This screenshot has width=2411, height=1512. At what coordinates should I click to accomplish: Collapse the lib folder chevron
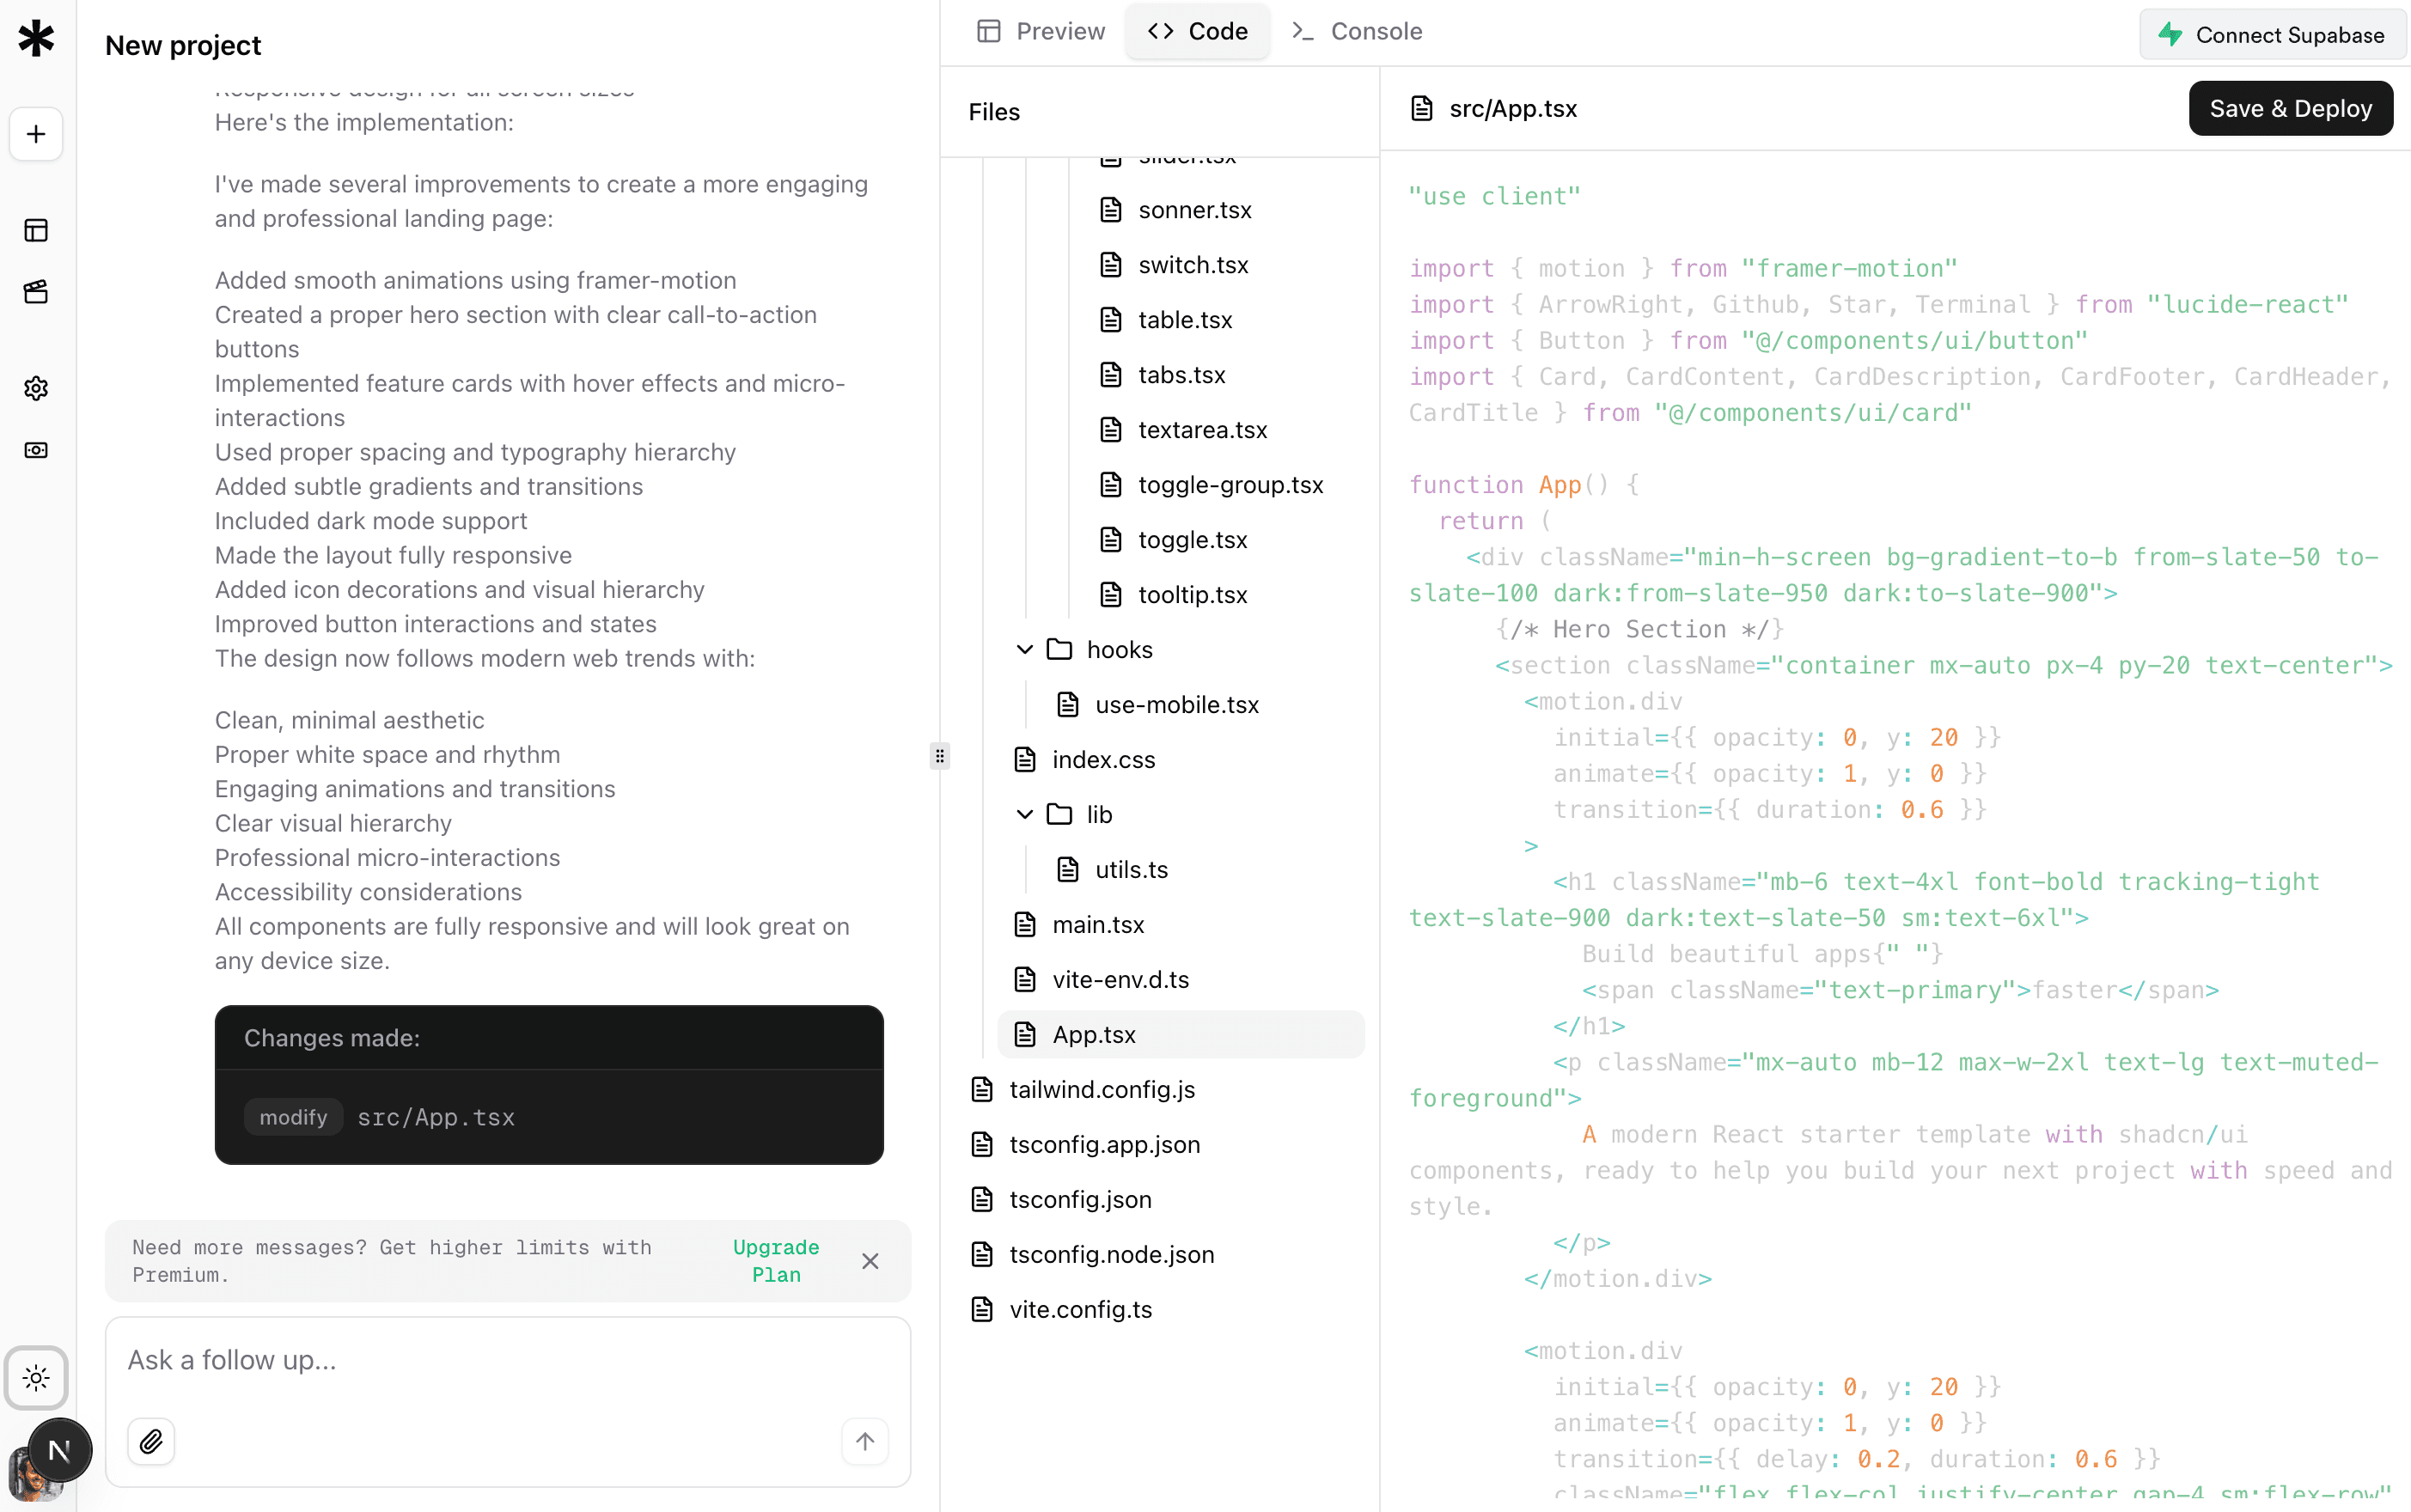pos(1024,815)
